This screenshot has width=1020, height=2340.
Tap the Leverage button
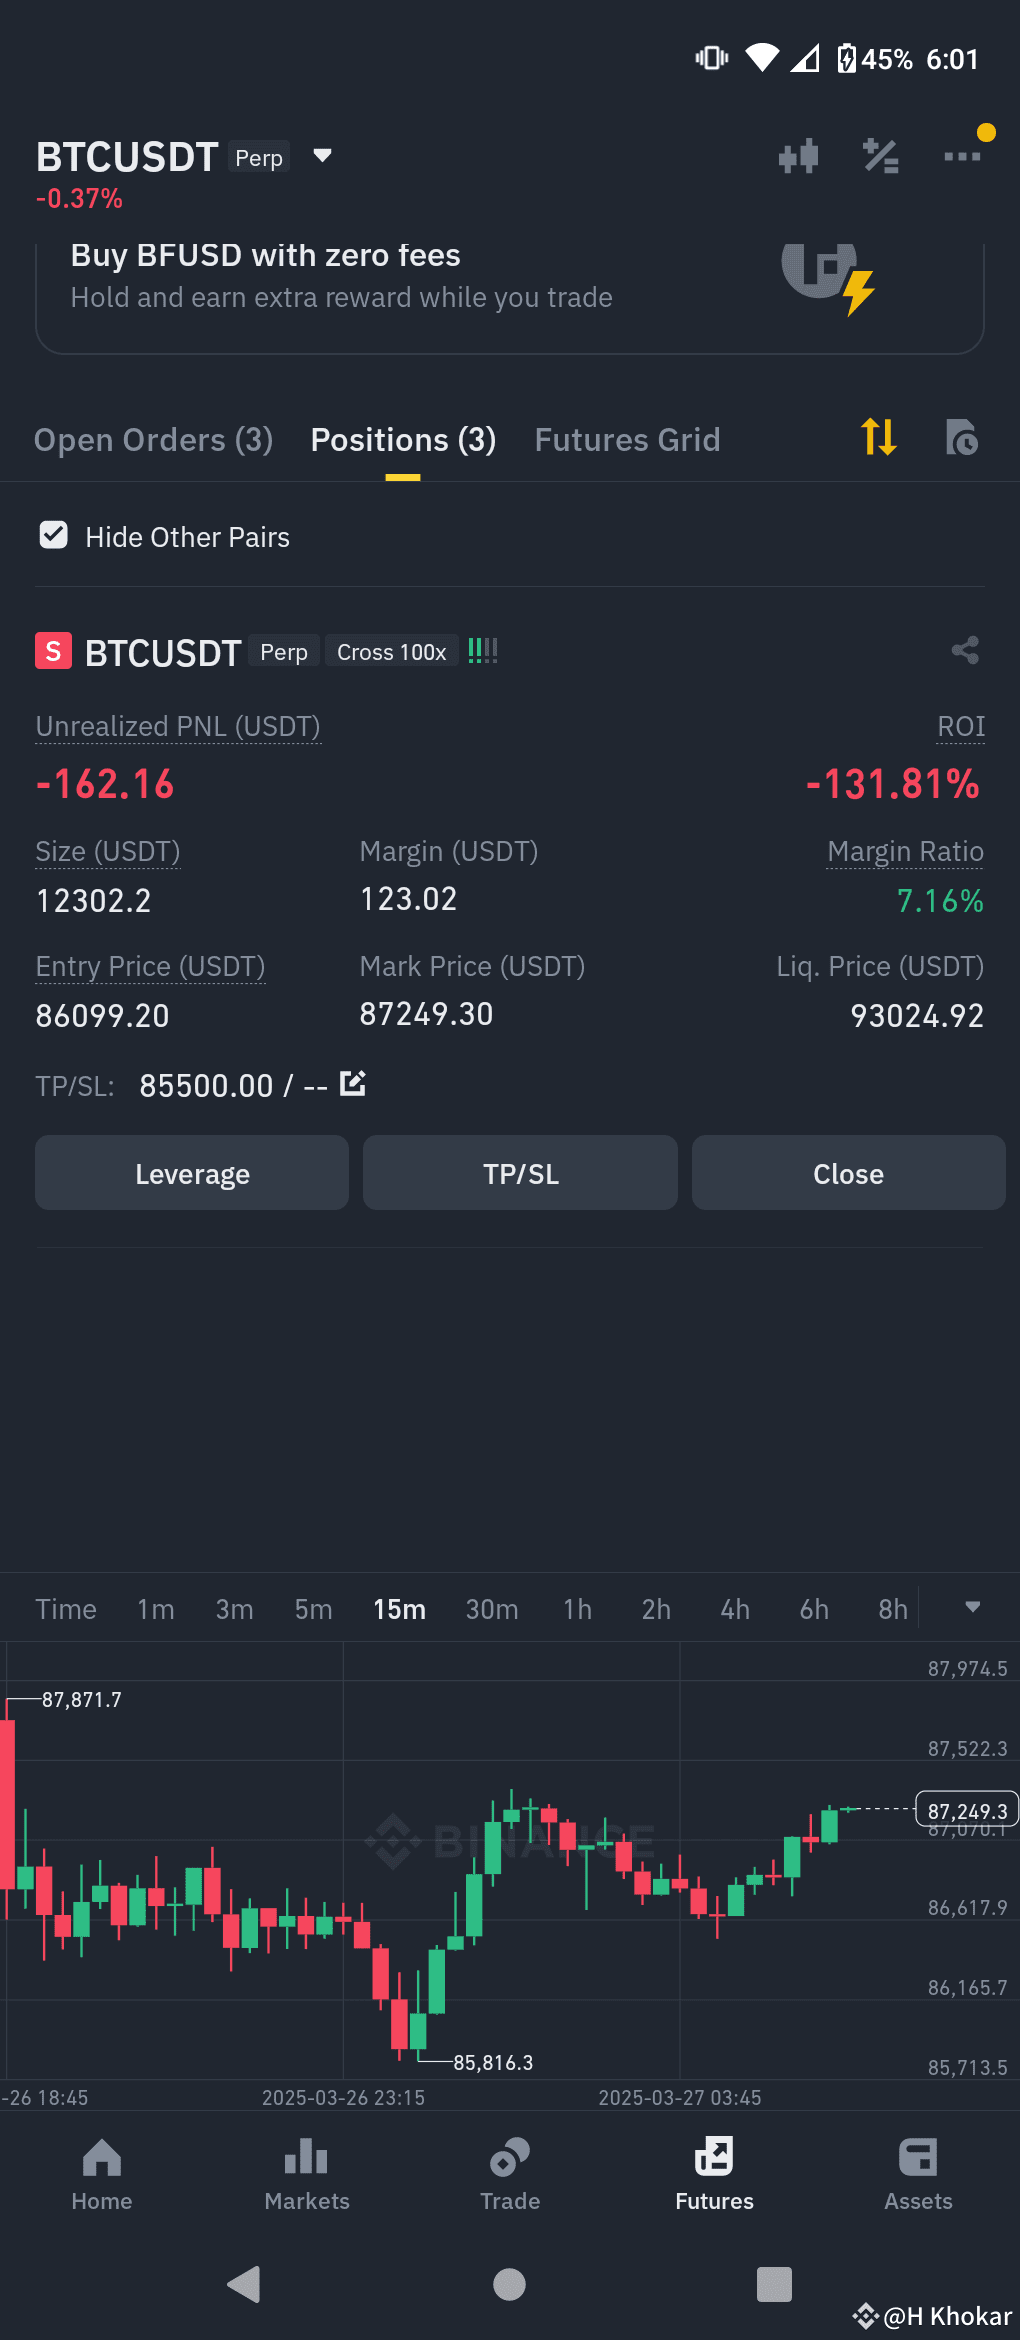point(192,1173)
